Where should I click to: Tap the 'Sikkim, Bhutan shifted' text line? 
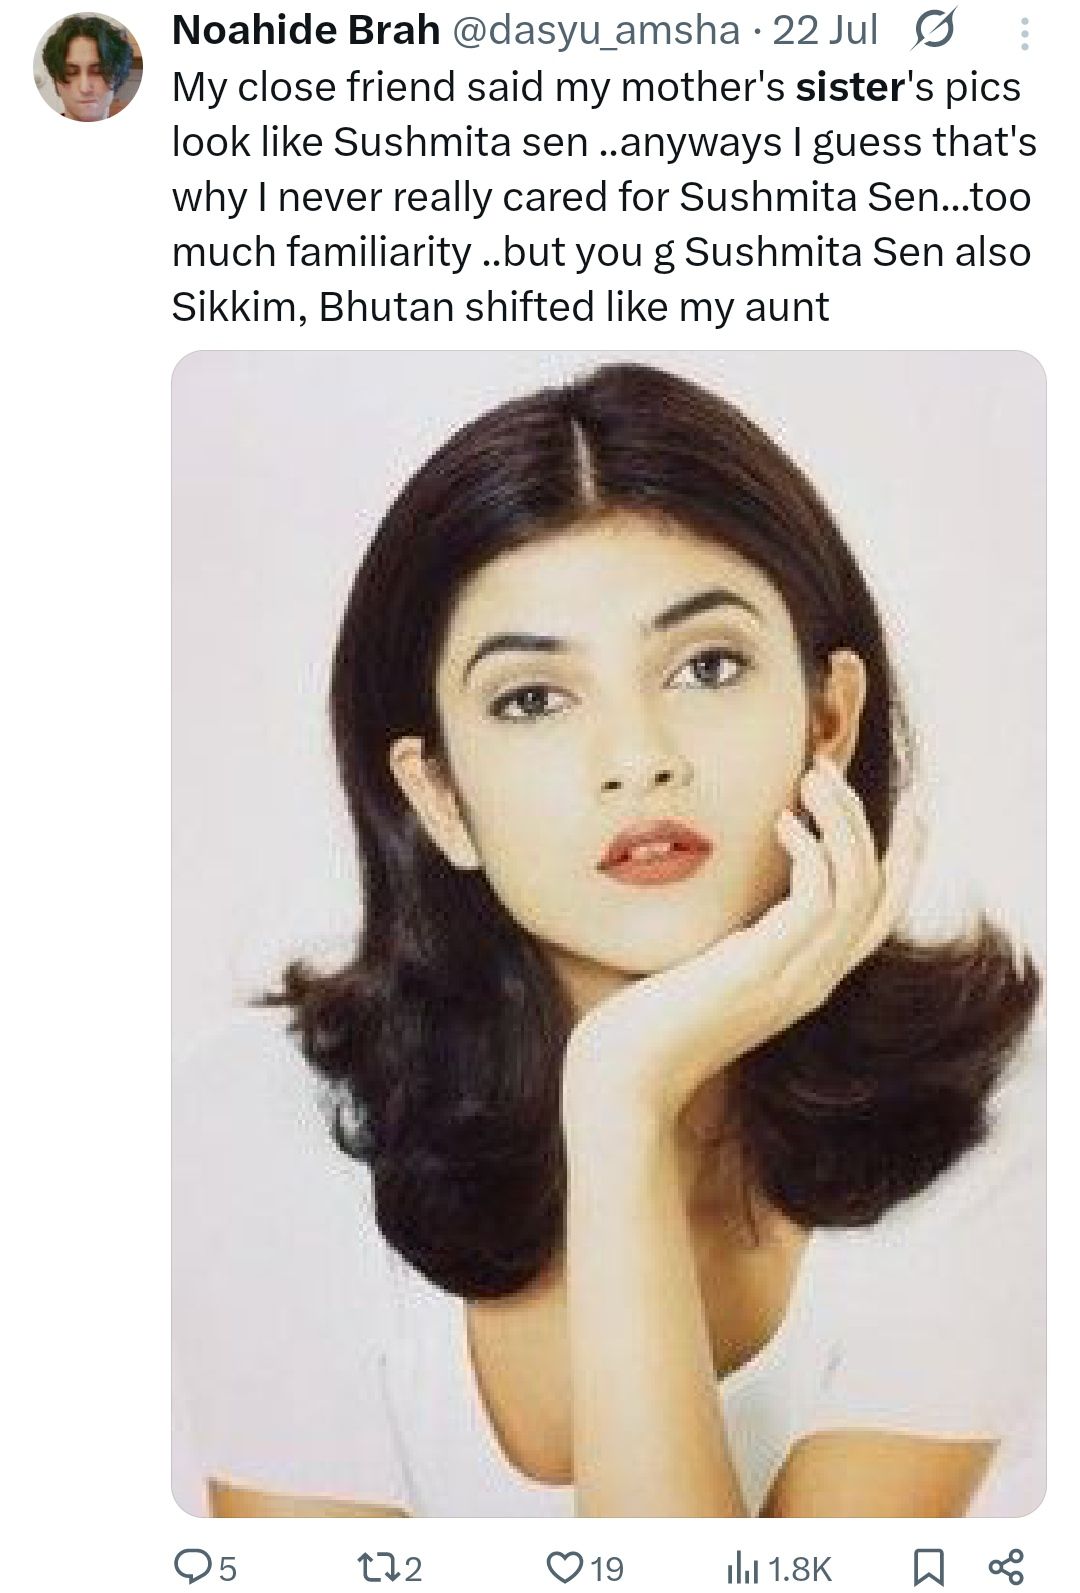coord(500,306)
